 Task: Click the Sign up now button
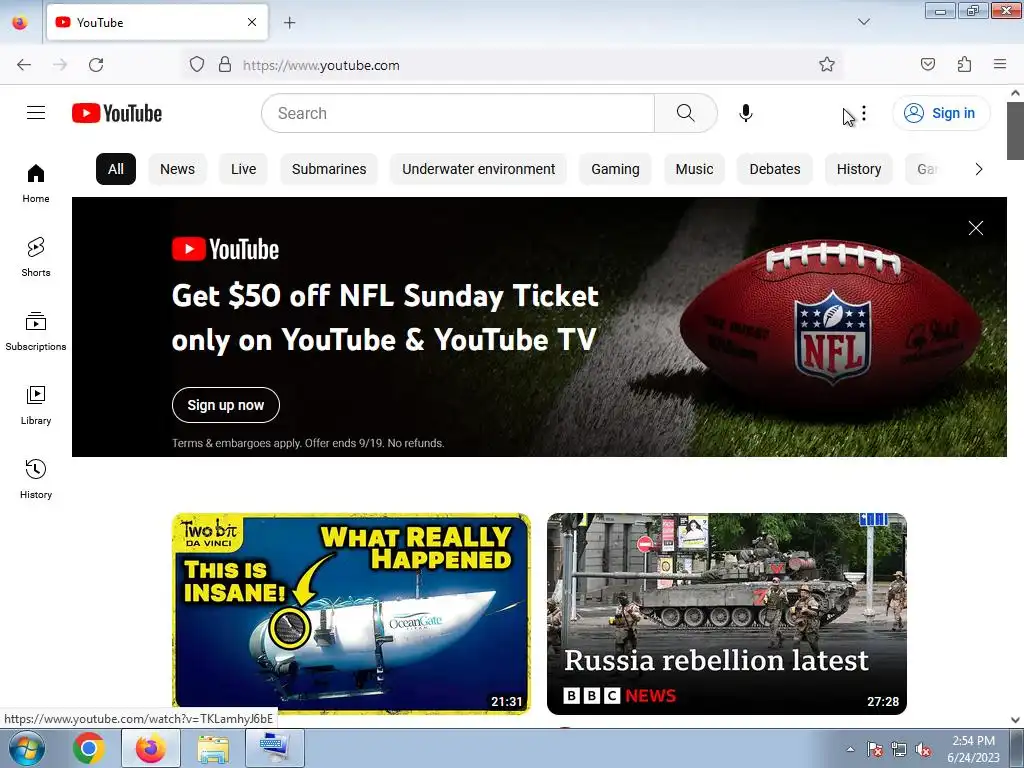(226, 405)
